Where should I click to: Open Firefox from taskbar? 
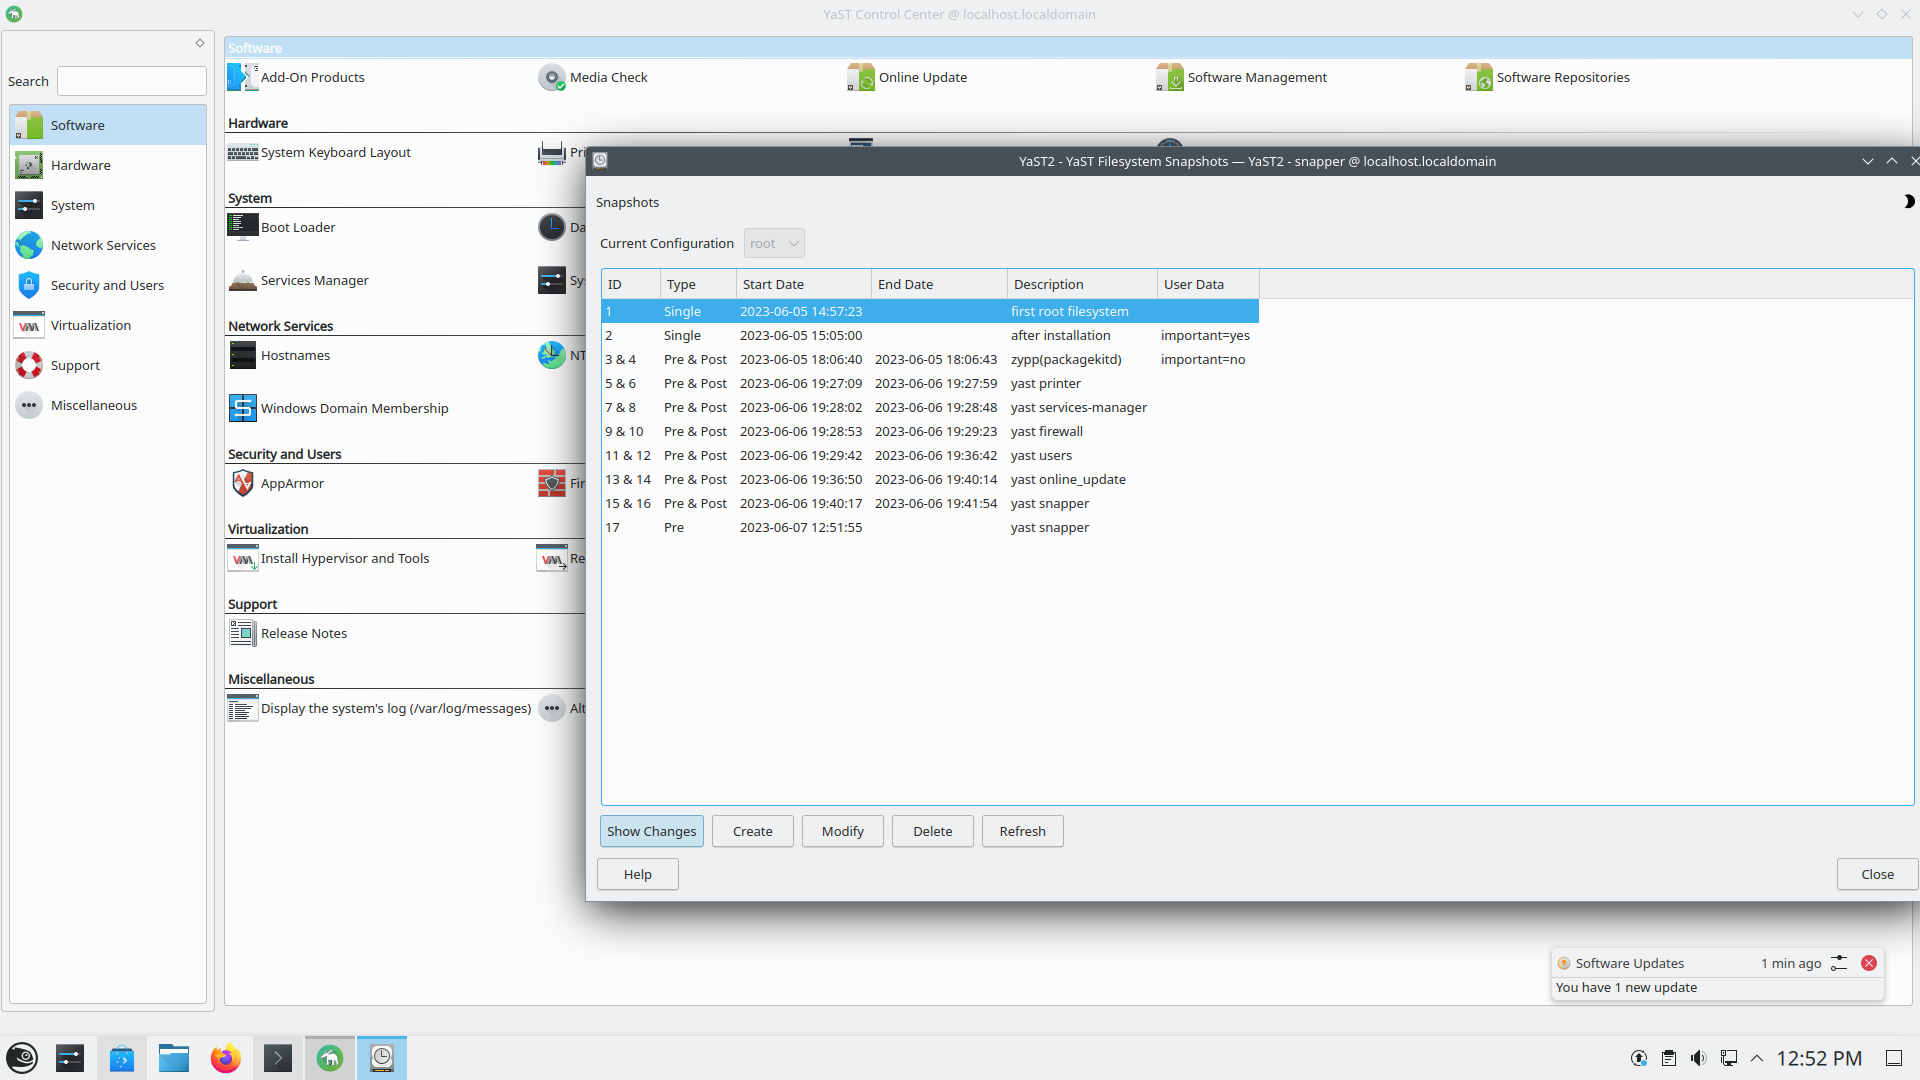(x=226, y=1058)
